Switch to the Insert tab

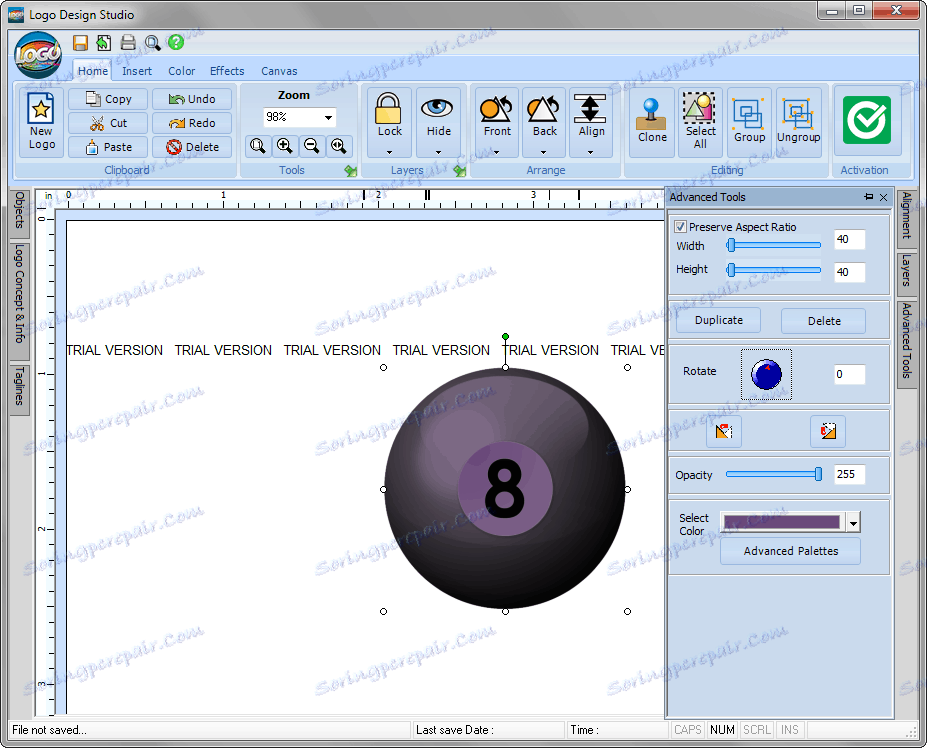click(x=137, y=71)
